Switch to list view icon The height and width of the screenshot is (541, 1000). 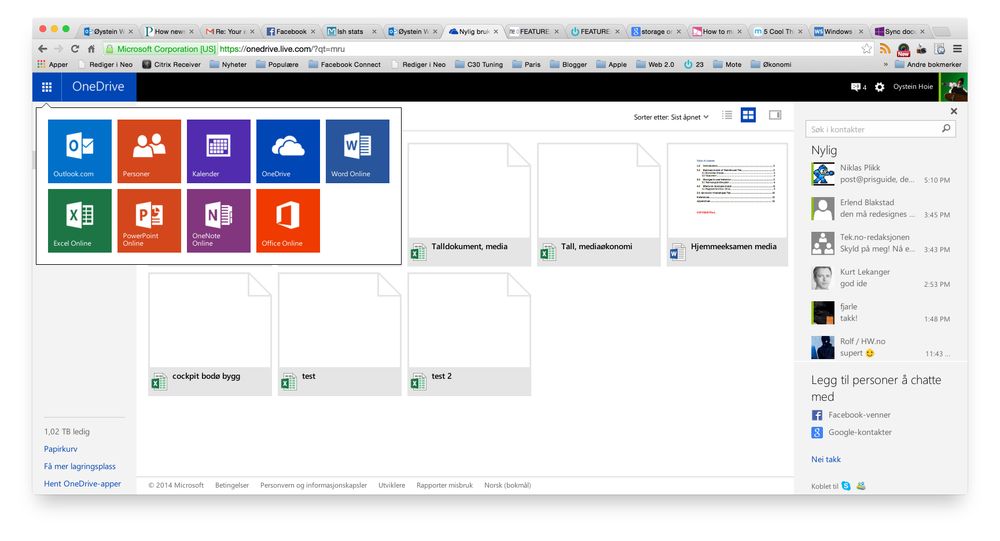point(727,115)
